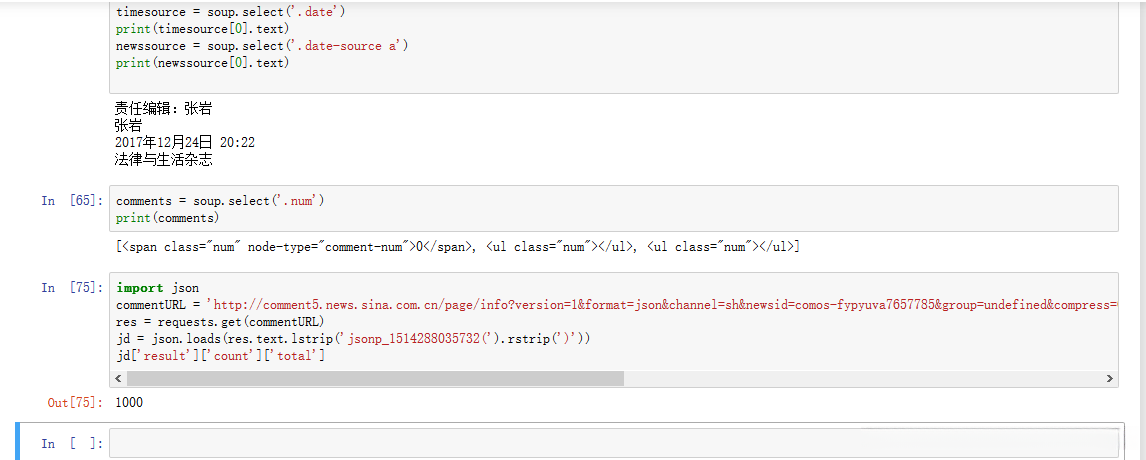Click the 2017年12月24日 20:22 output line

pyautogui.click(x=185, y=143)
